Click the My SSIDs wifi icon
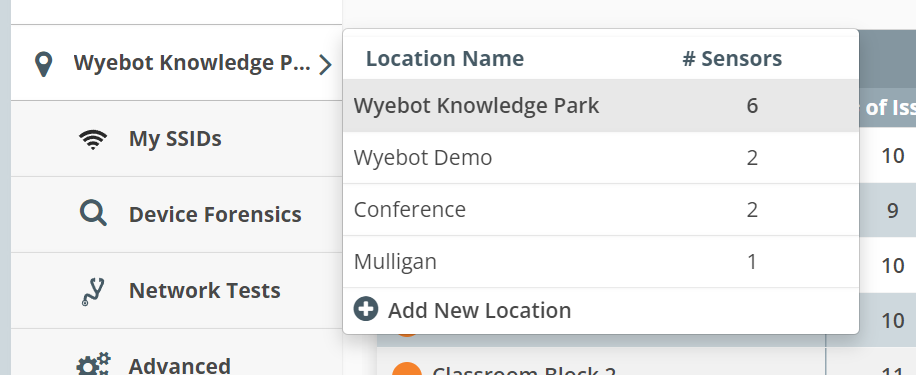This screenshot has height=375, width=916. pos(93,139)
